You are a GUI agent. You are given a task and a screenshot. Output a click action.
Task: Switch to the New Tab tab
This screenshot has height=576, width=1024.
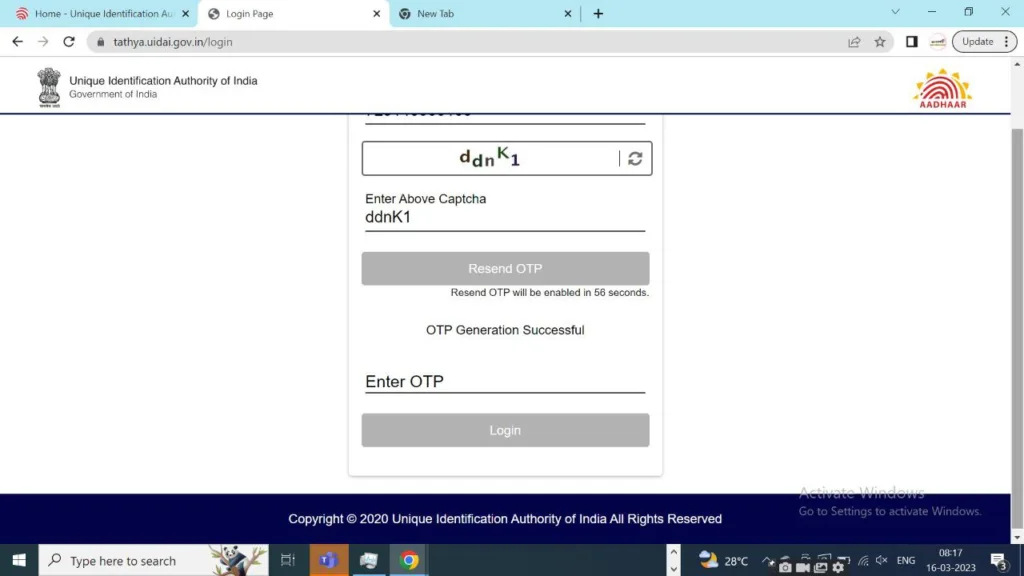click(x=480, y=14)
